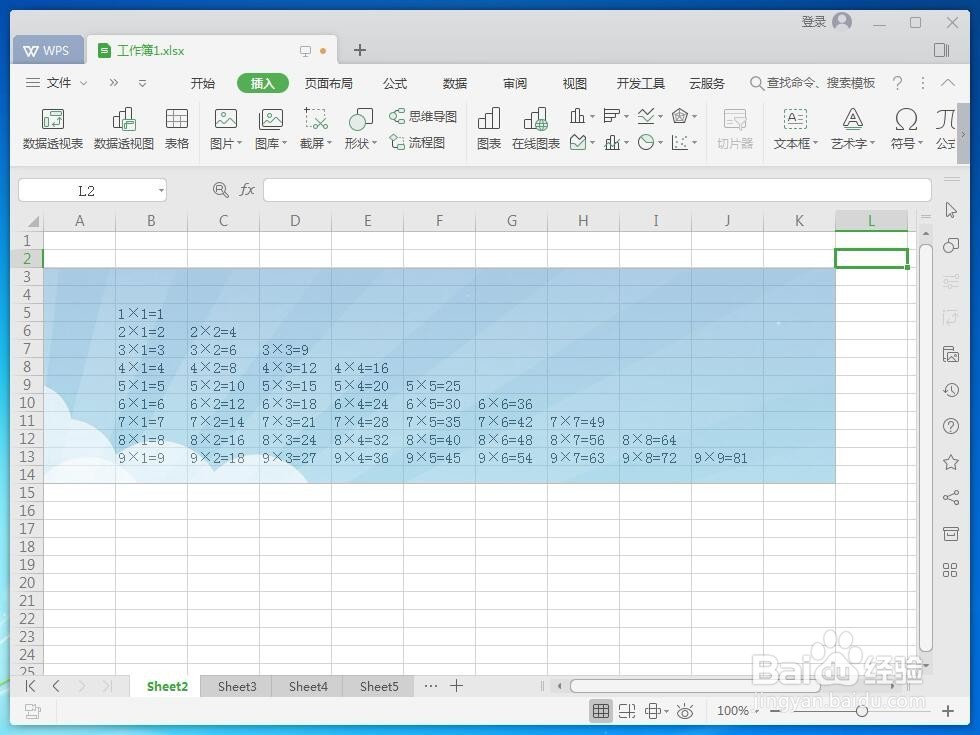The height and width of the screenshot is (735, 980).
Task: Open the 思维导图 (mind map) tool
Action: click(423, 115)
